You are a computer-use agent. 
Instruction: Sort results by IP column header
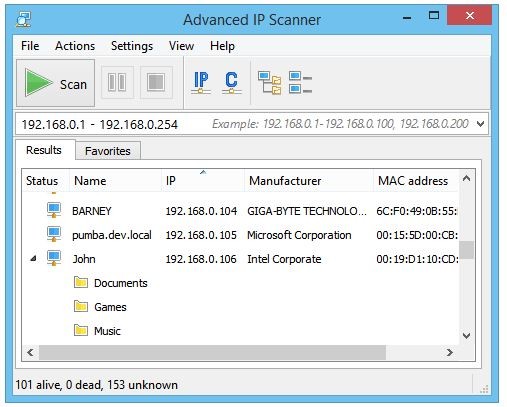[203, 181]
